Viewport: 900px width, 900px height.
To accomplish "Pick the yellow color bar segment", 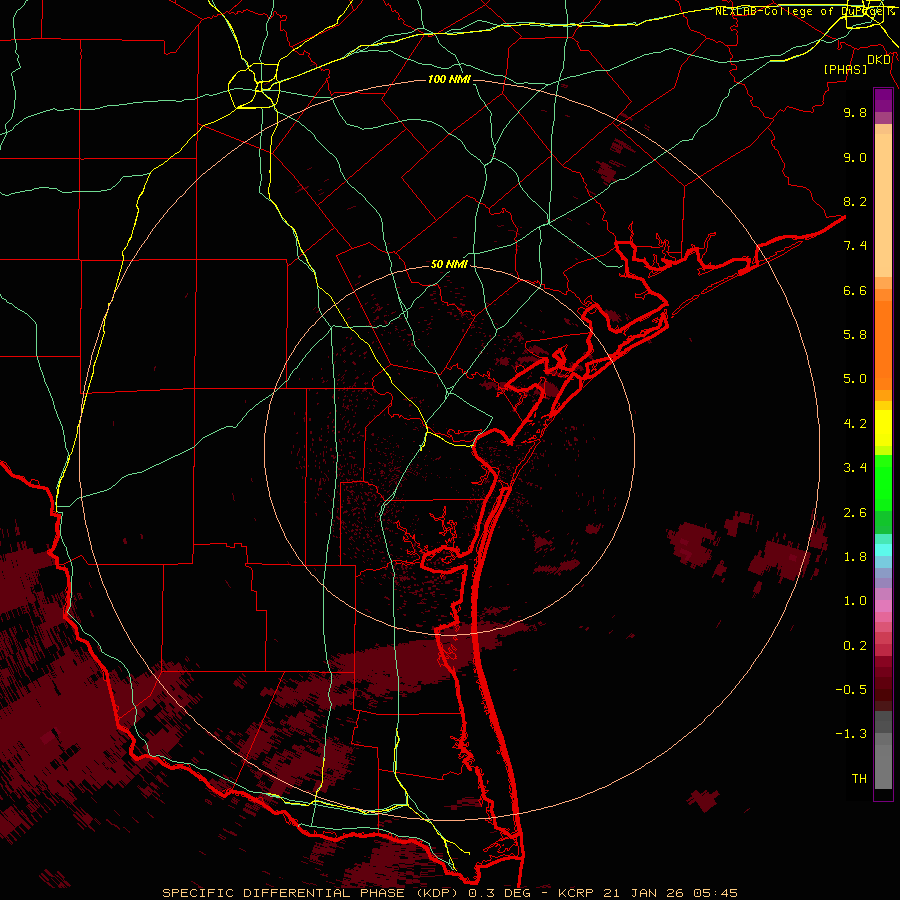I will [x=883, y=428].
